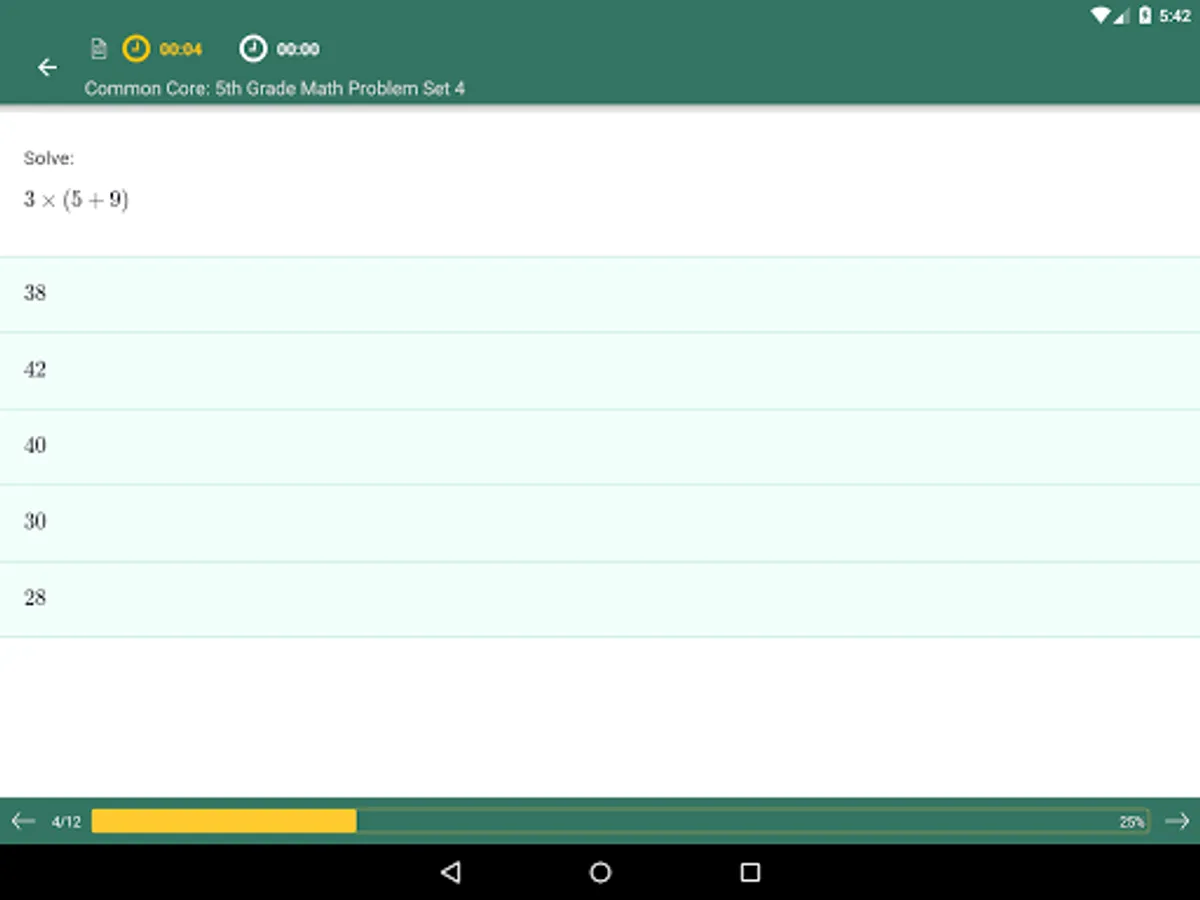Tap the Solve: prompt text
Screen dimensions: 1200x900
(x=49, y=158)
